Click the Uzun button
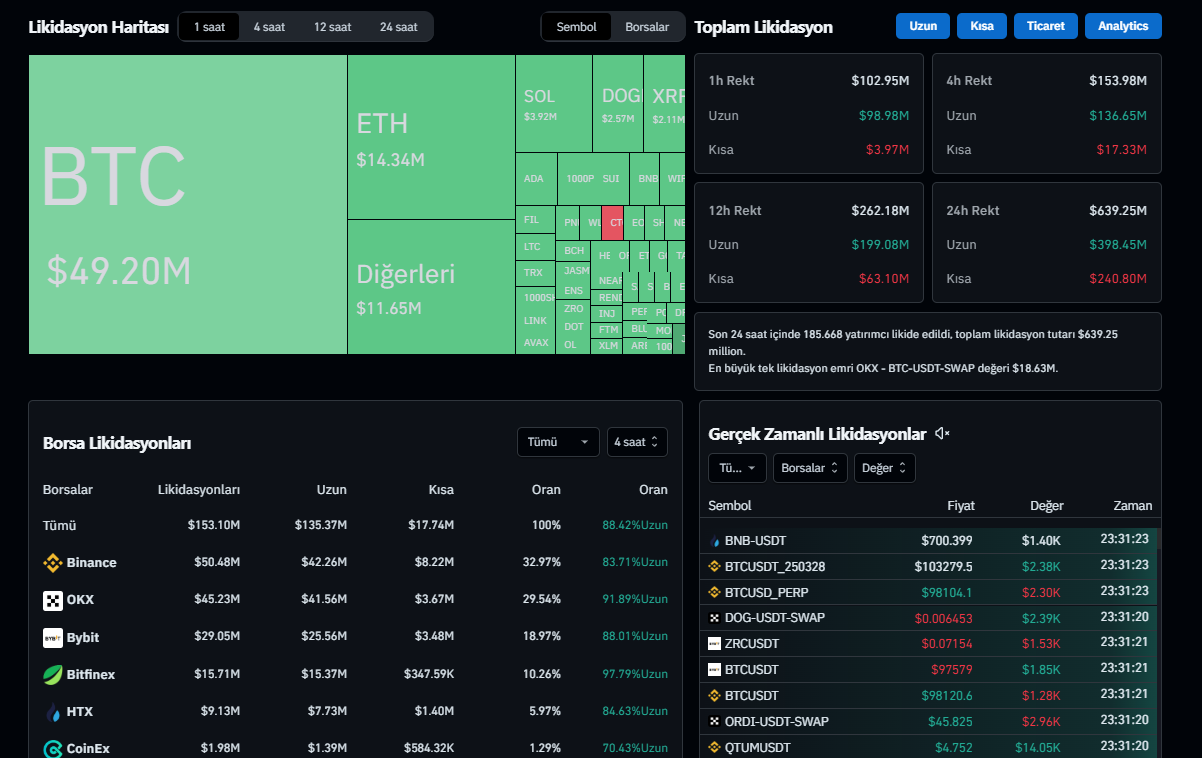 coord(922,26)
